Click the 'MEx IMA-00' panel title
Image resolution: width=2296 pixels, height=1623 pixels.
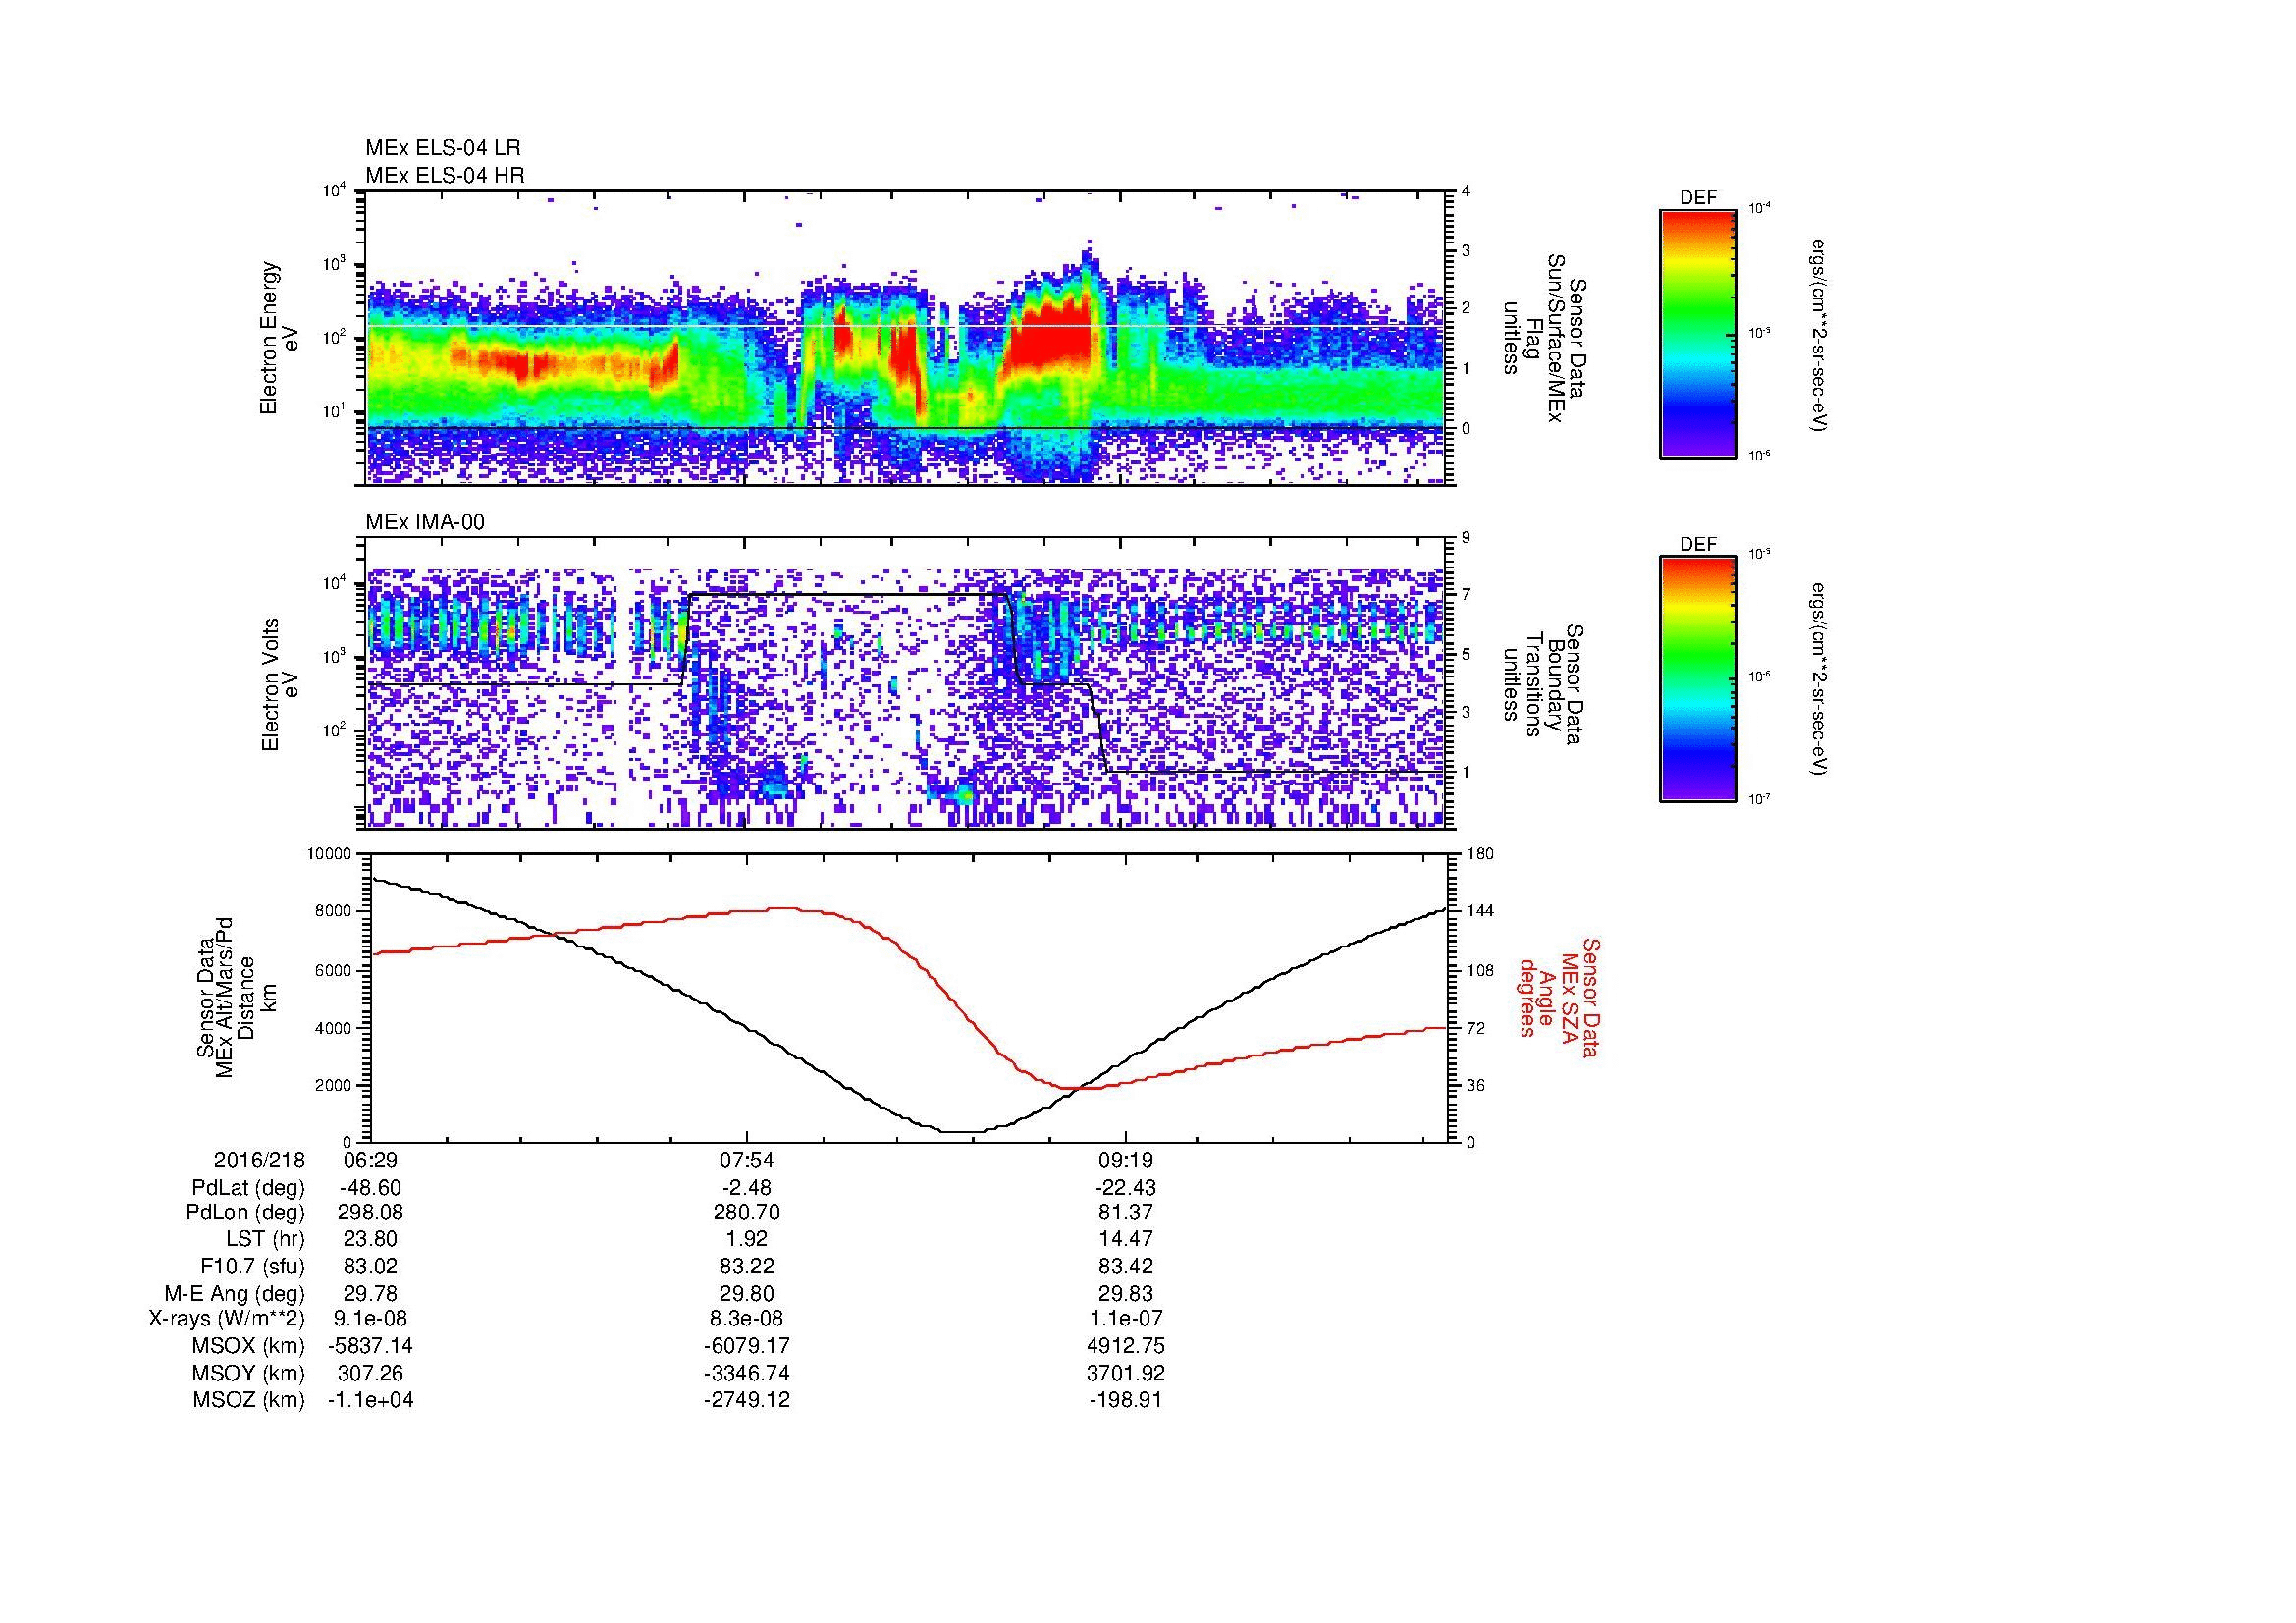(425, 522)
